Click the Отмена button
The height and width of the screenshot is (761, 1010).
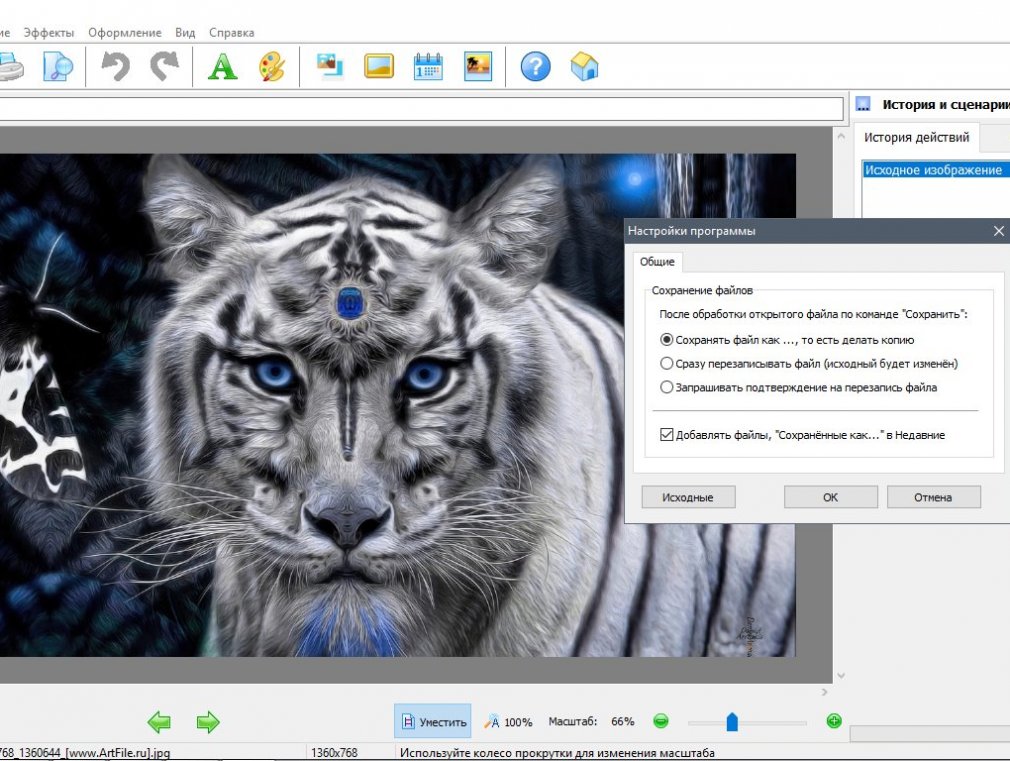click(933, 497)
